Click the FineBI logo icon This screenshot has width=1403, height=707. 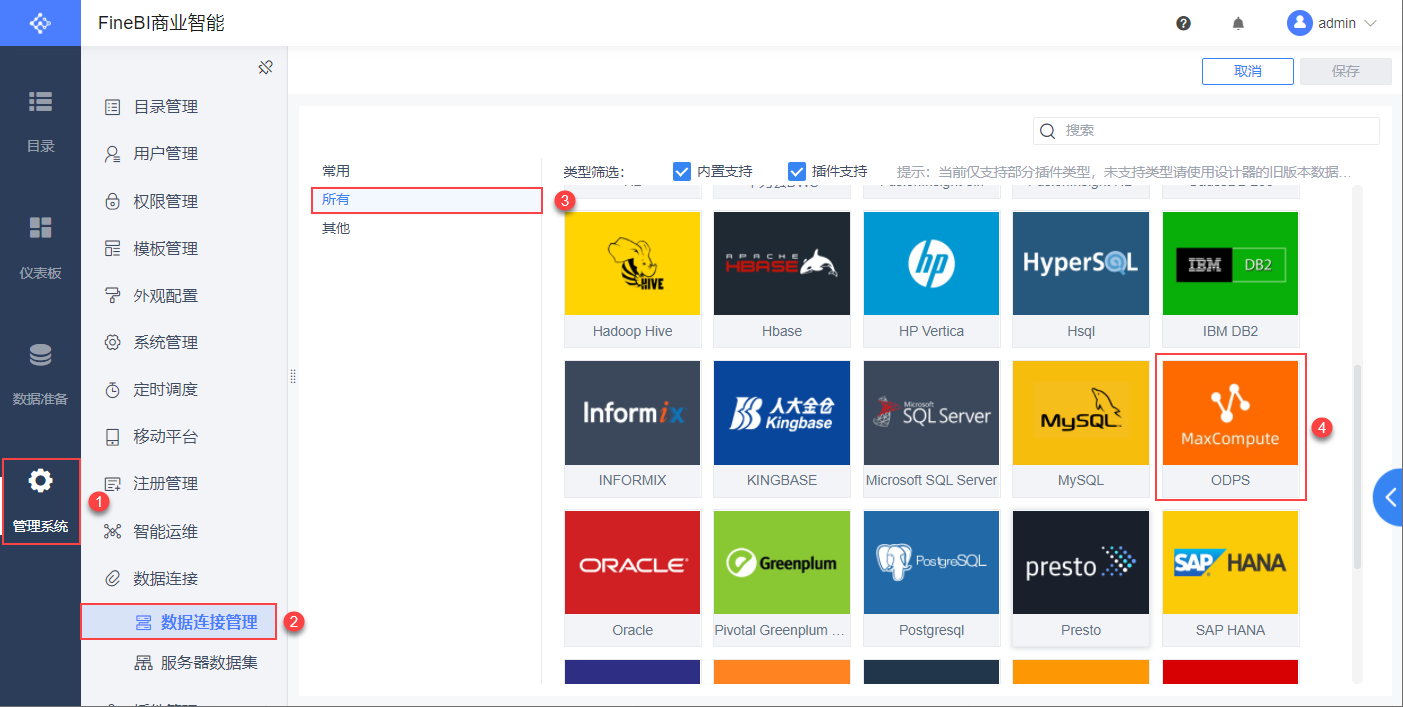(x=40, y=23)
